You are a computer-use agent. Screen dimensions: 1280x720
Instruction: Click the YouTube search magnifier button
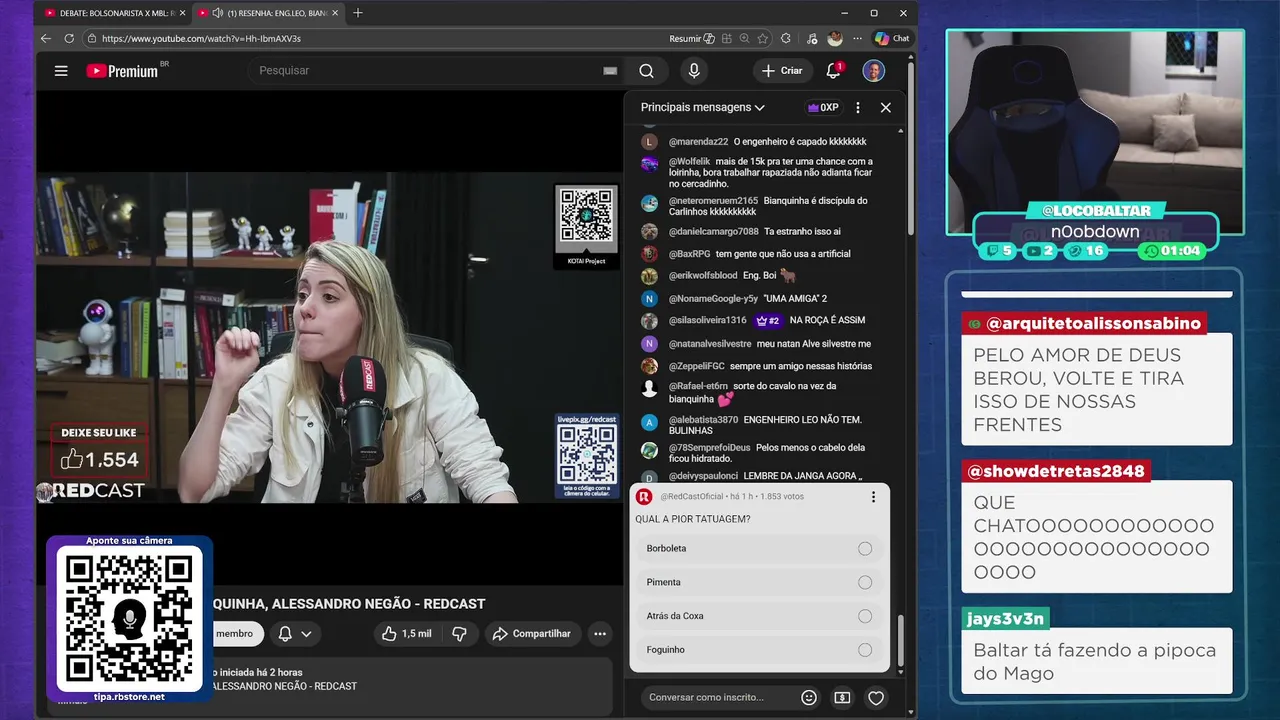(647, 71)
